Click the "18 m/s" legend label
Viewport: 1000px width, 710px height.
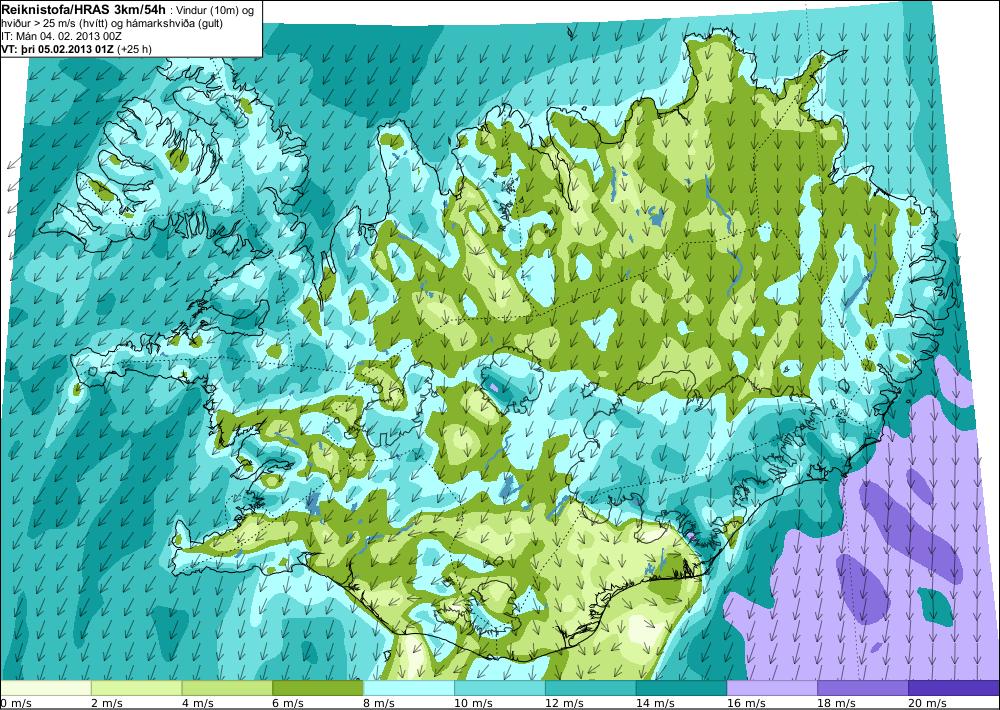point(836,703)
